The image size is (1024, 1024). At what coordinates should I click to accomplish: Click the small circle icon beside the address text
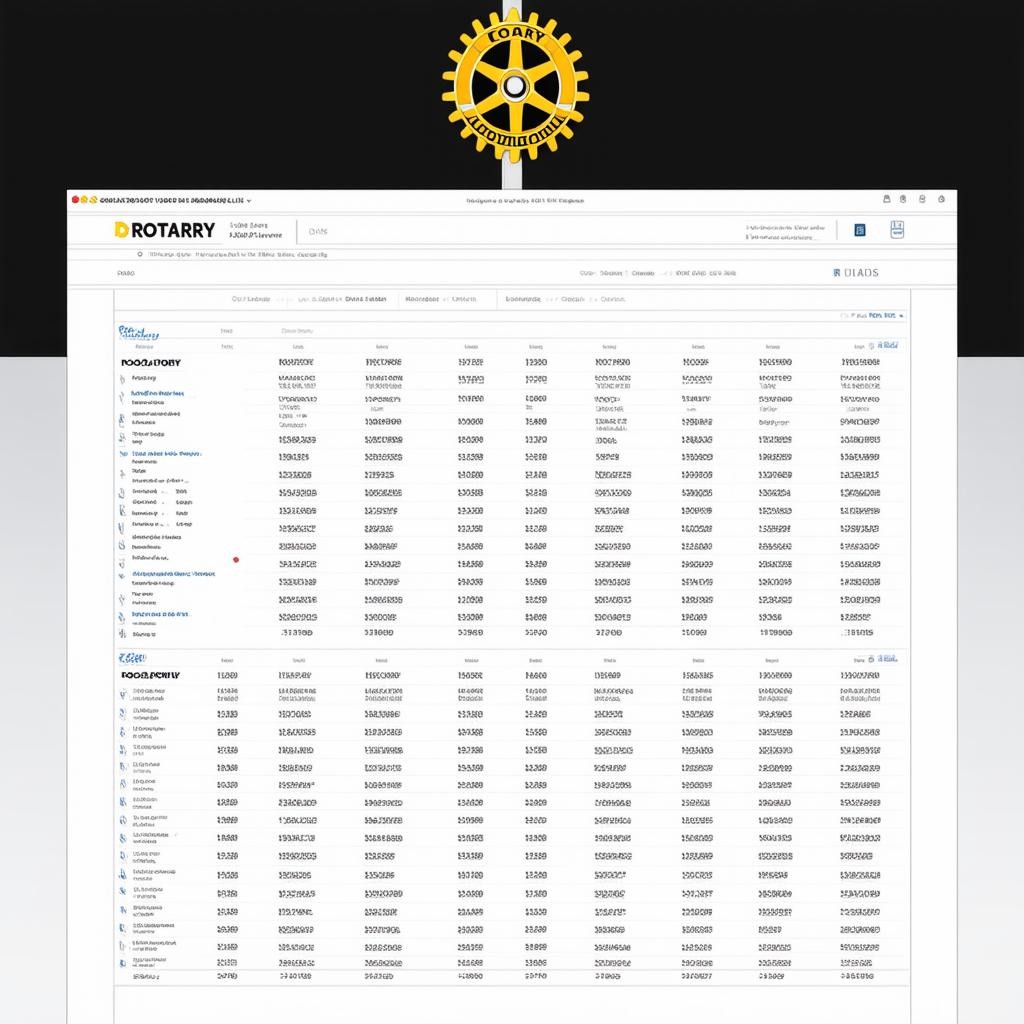(x=140, y=255)
